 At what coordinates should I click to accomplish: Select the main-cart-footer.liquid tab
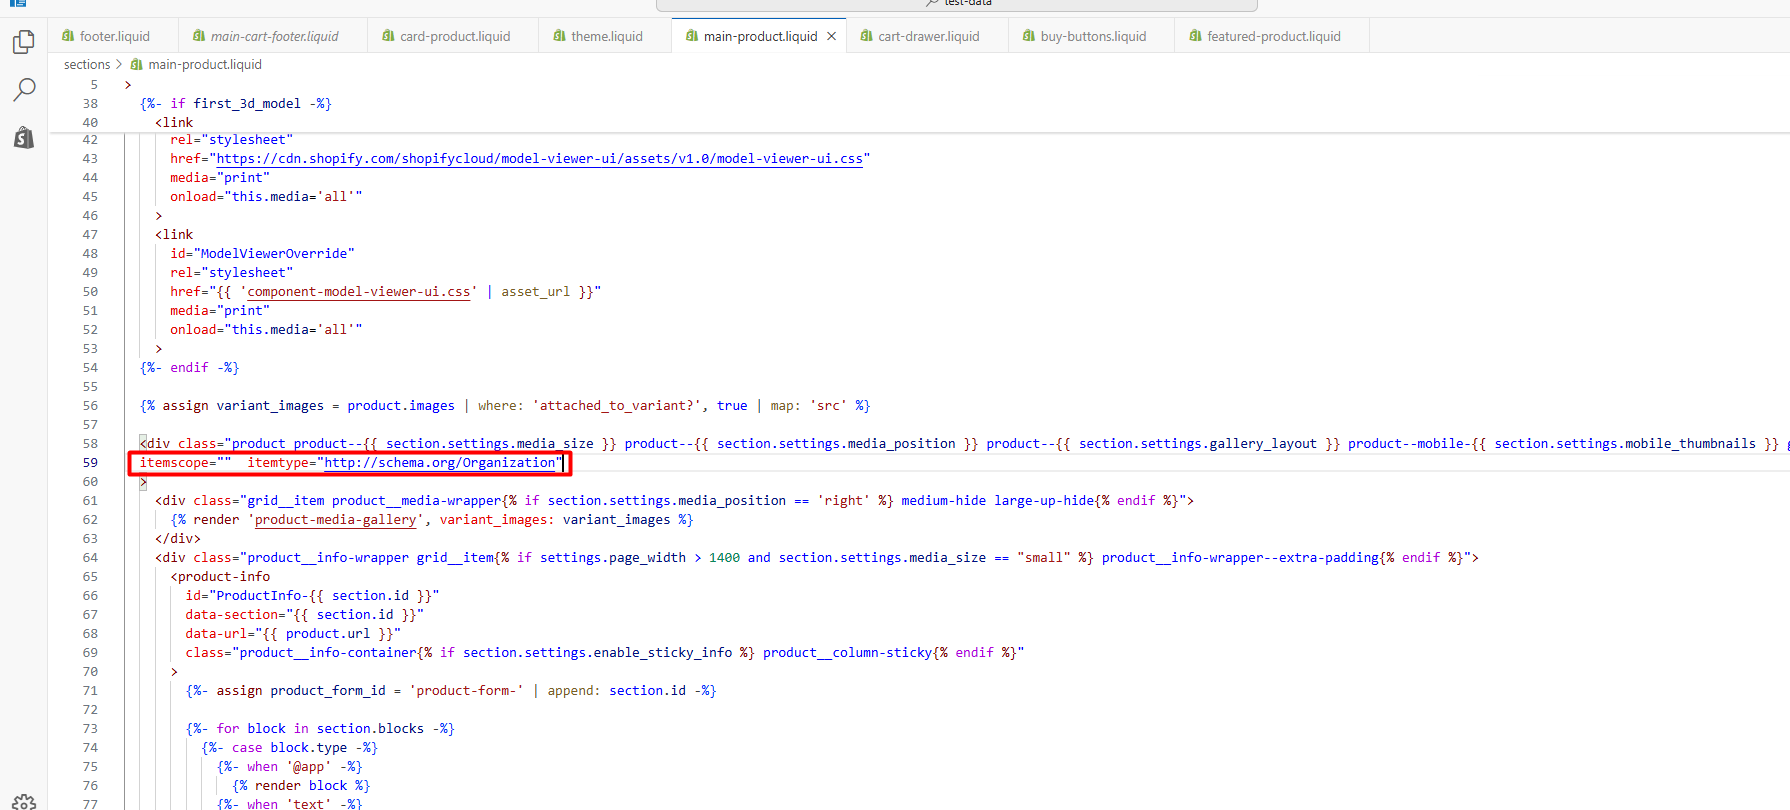point(274,36)
